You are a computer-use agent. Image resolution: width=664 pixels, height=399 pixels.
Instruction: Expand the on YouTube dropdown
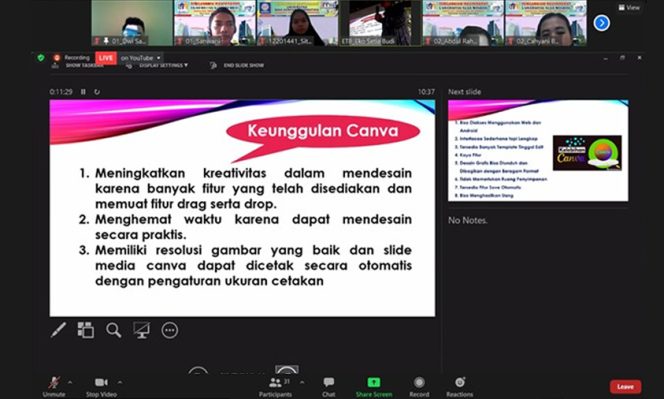click(x=141, y=58)
